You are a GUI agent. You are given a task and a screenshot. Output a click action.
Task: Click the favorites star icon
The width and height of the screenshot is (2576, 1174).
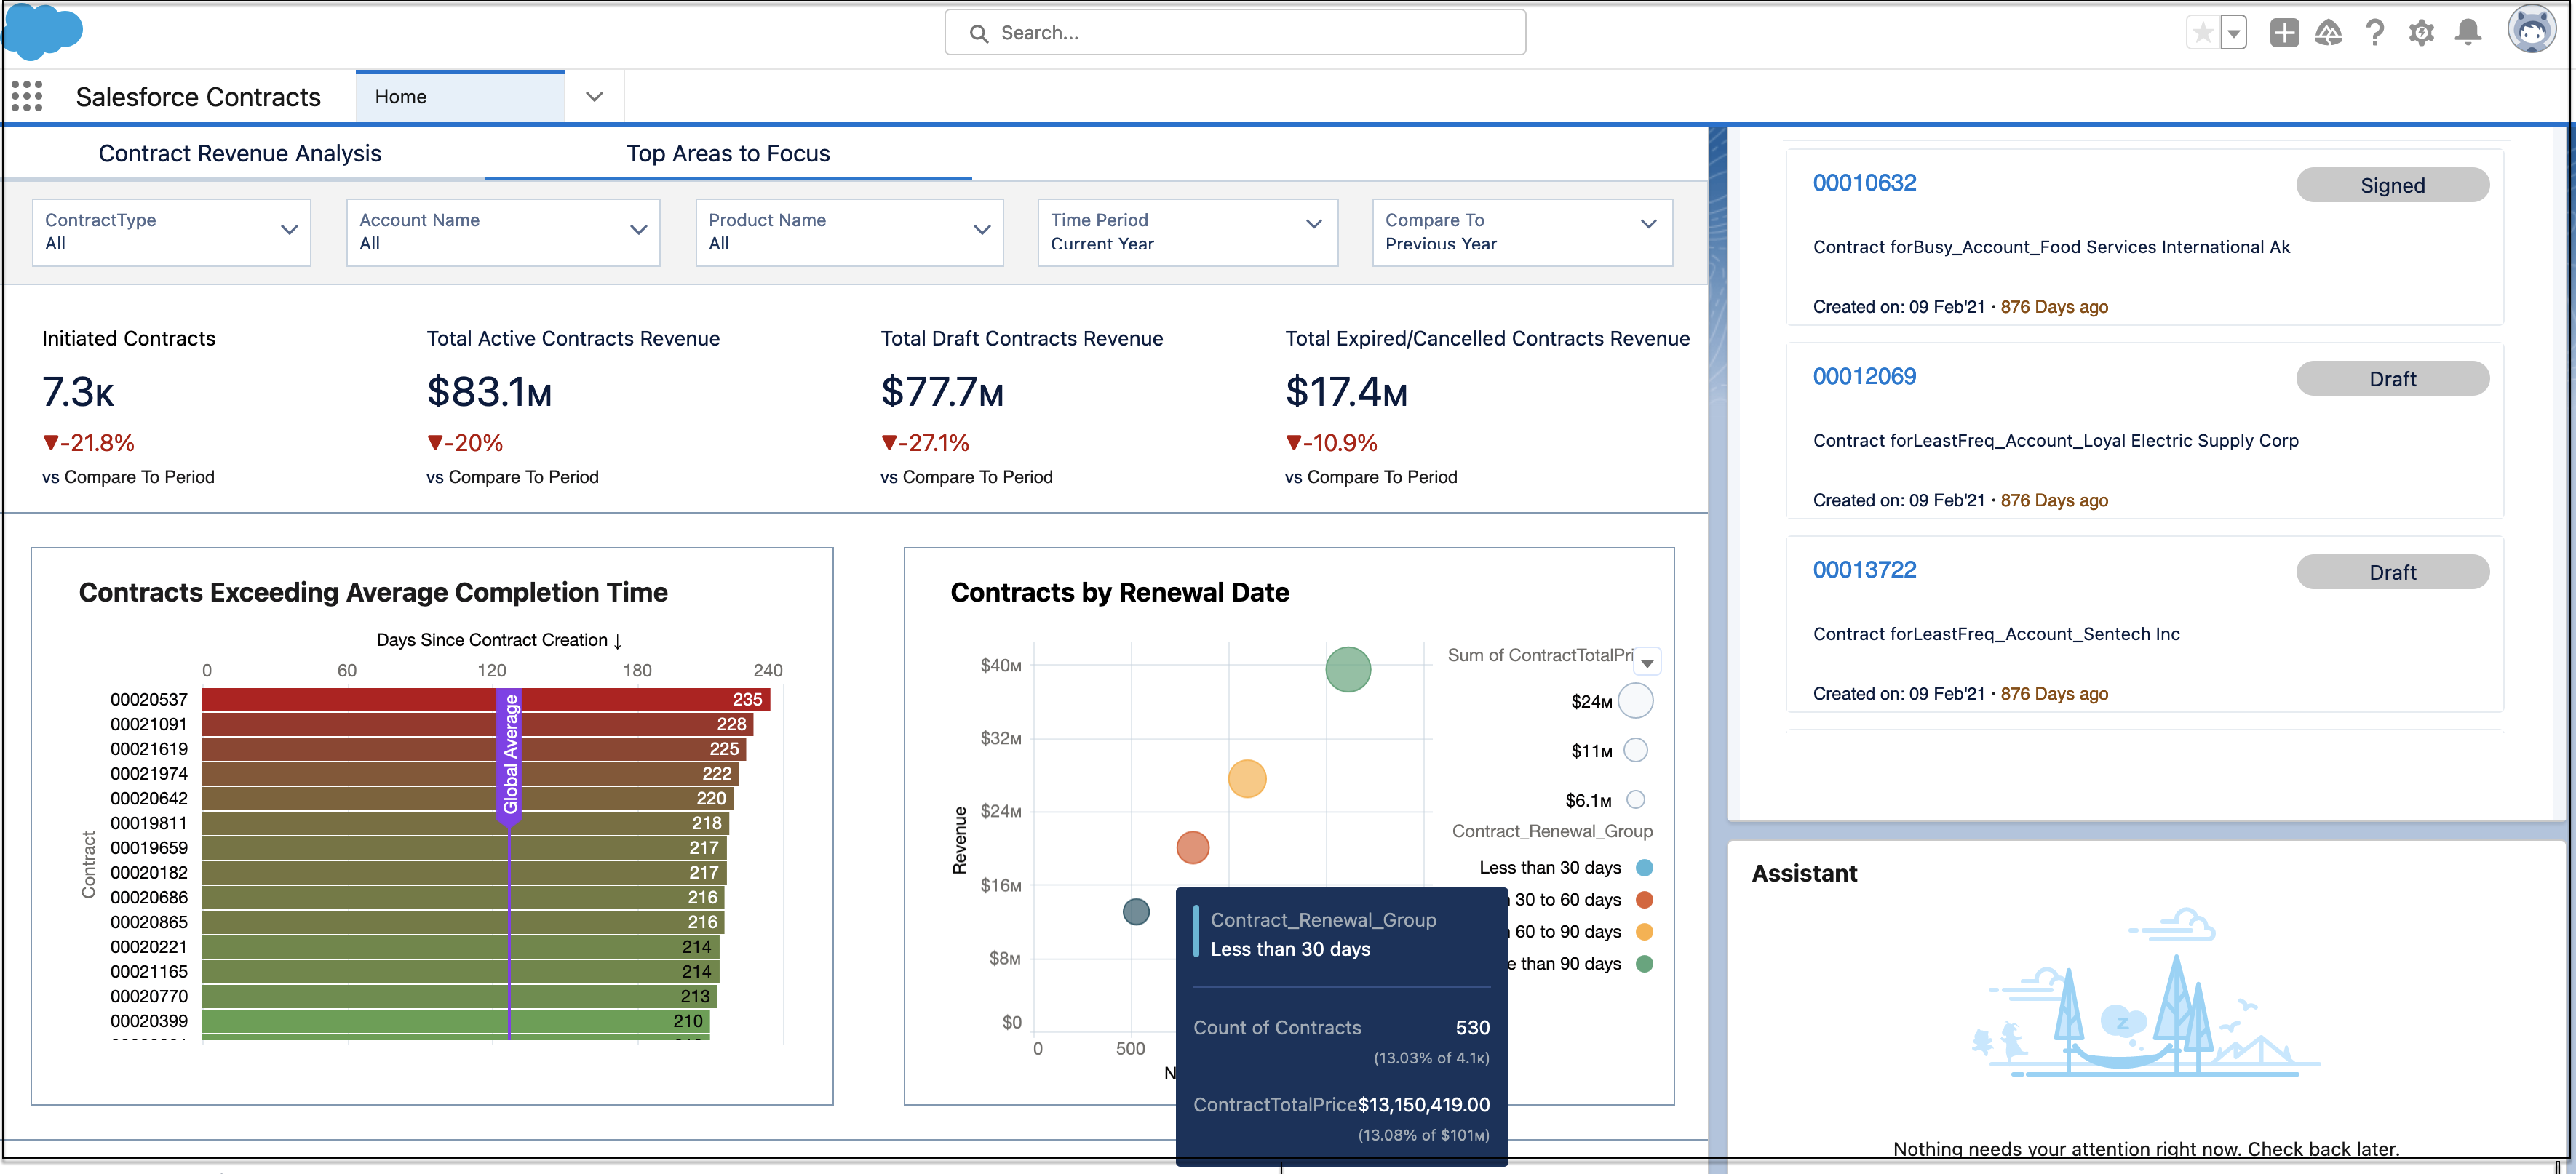coord(2202,33)
